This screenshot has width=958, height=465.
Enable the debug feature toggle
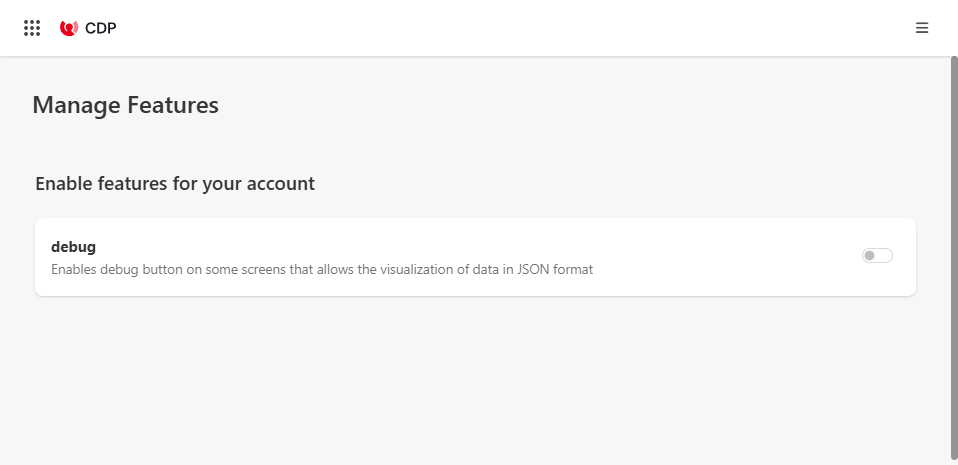pyautogui.click(x=877, y=256)
